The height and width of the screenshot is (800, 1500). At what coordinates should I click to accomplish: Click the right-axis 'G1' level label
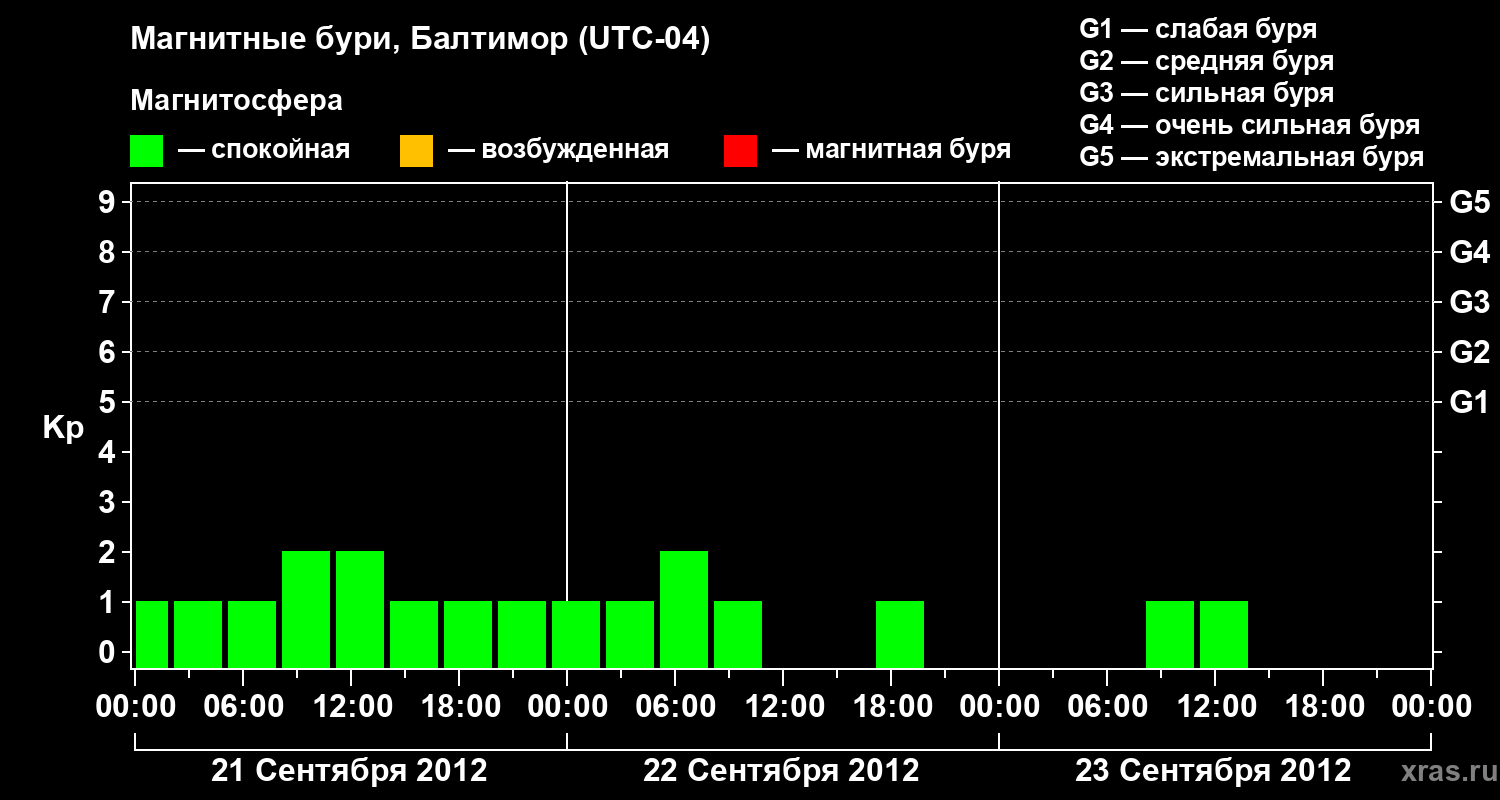(1470, 402)
